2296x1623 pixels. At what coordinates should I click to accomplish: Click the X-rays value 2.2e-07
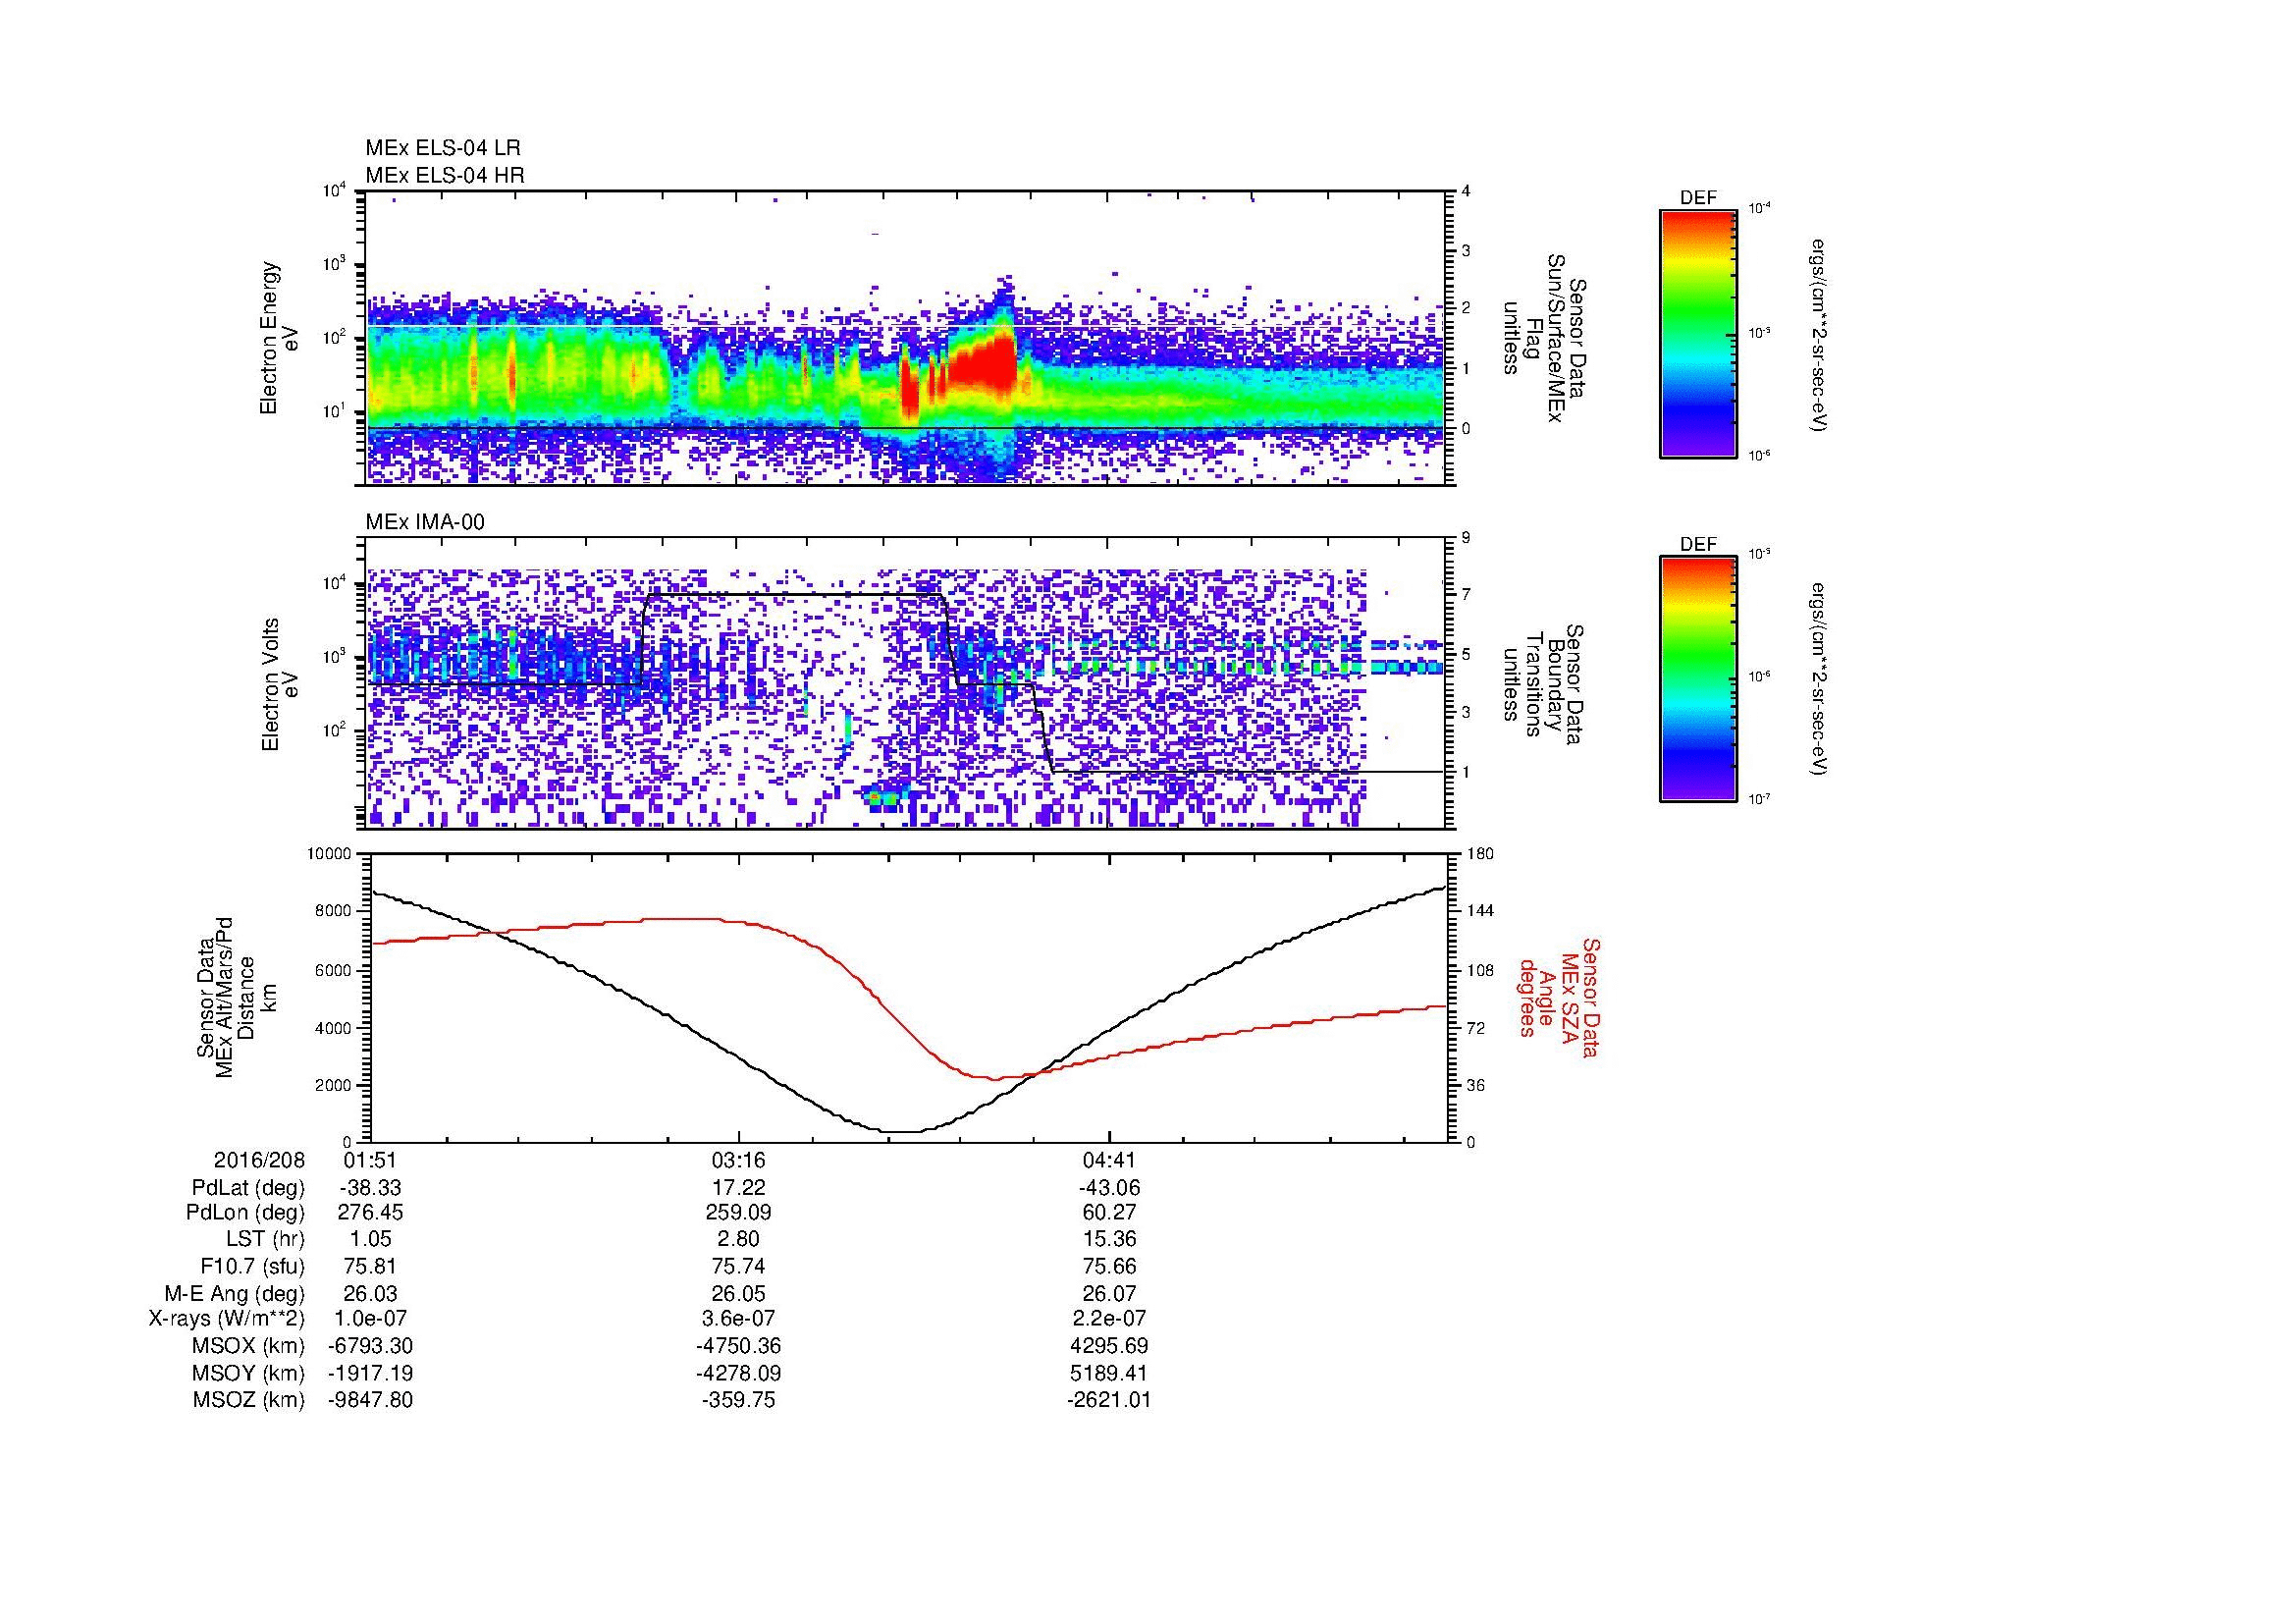[1109, 1319]
